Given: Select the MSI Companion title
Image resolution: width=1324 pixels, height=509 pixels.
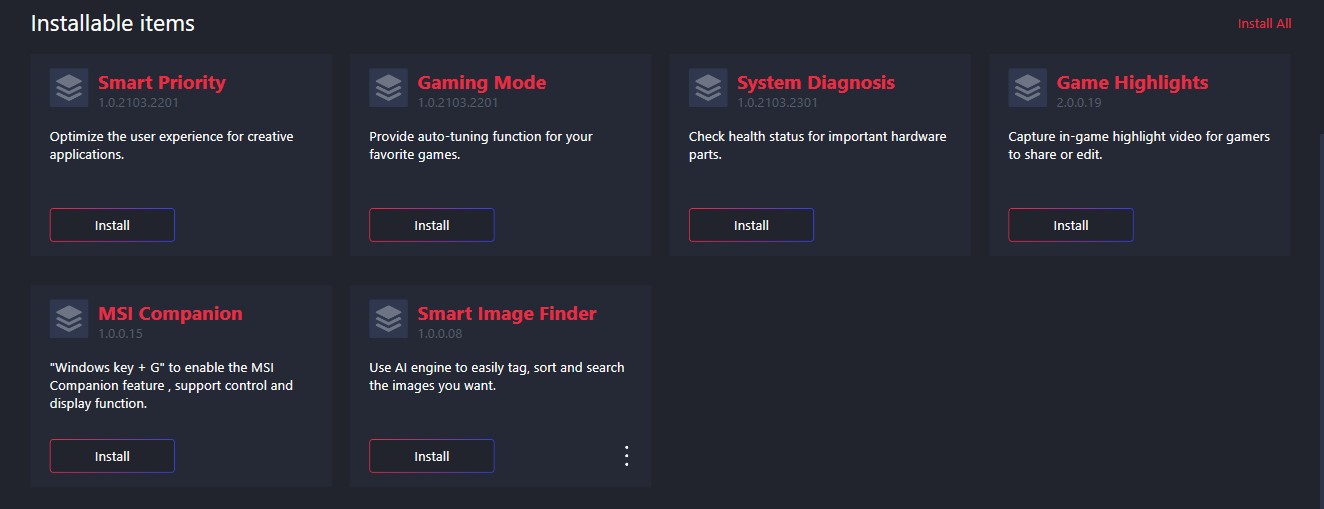Looking at the screenshot, I should [x=170, y=314].
